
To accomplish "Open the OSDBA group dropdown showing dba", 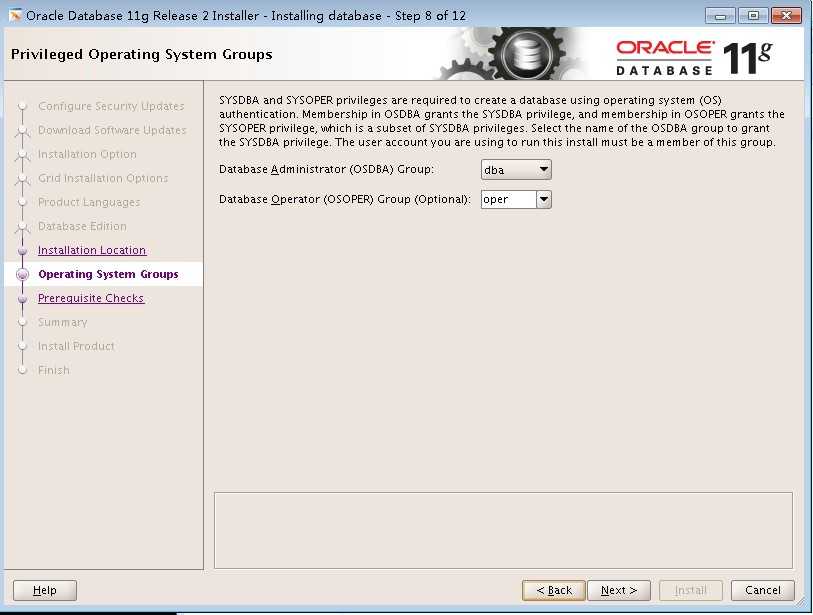I will (x=516, y=170).
